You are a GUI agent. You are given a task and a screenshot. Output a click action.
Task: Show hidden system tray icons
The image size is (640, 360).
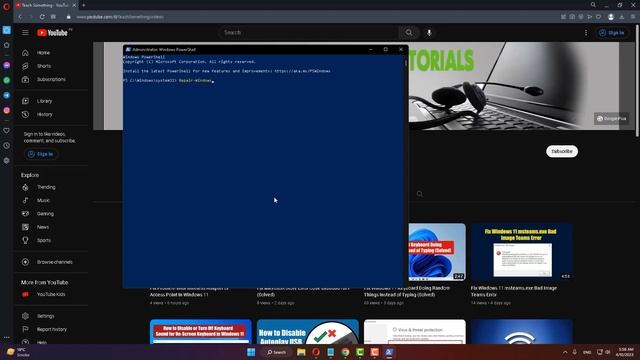pos(565,352)
